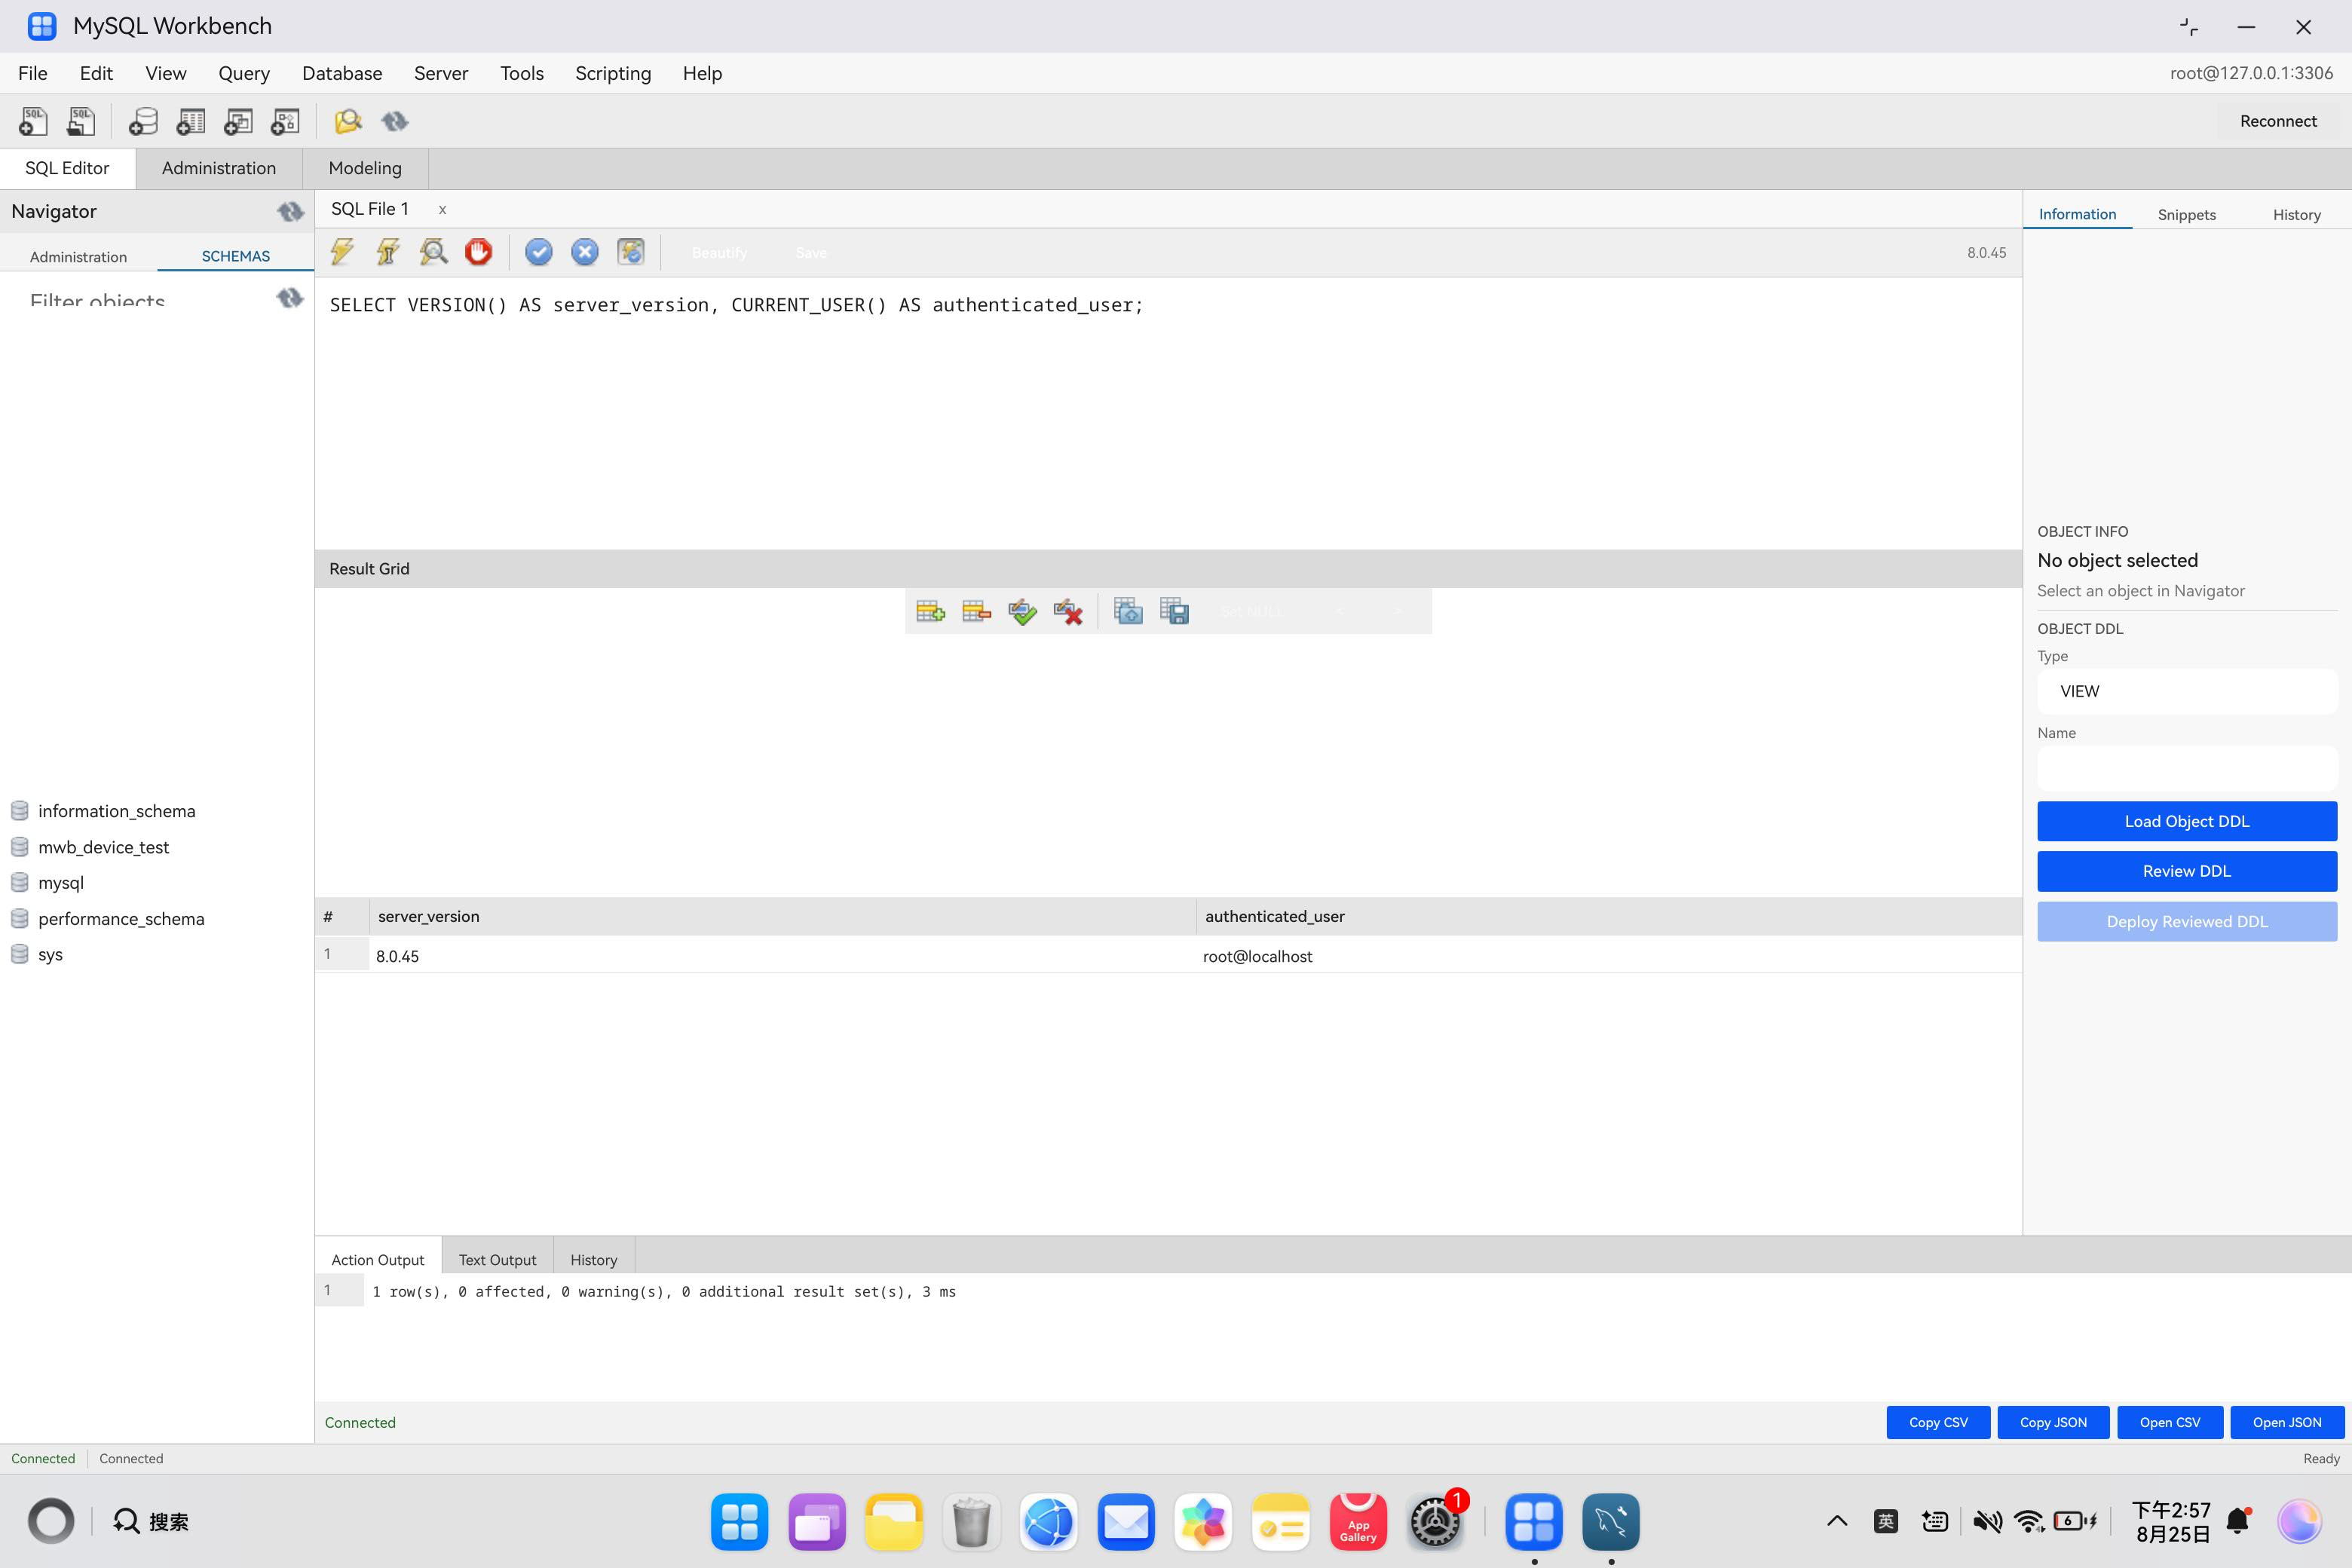Open an SQL script file icon

coord(81,121)
